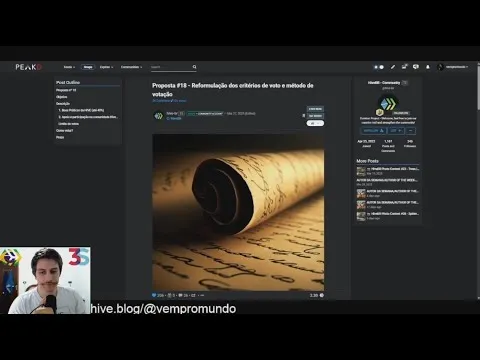Click the reblog icon below the post
This screenshot has width=480, height=360.
point(193,295)
